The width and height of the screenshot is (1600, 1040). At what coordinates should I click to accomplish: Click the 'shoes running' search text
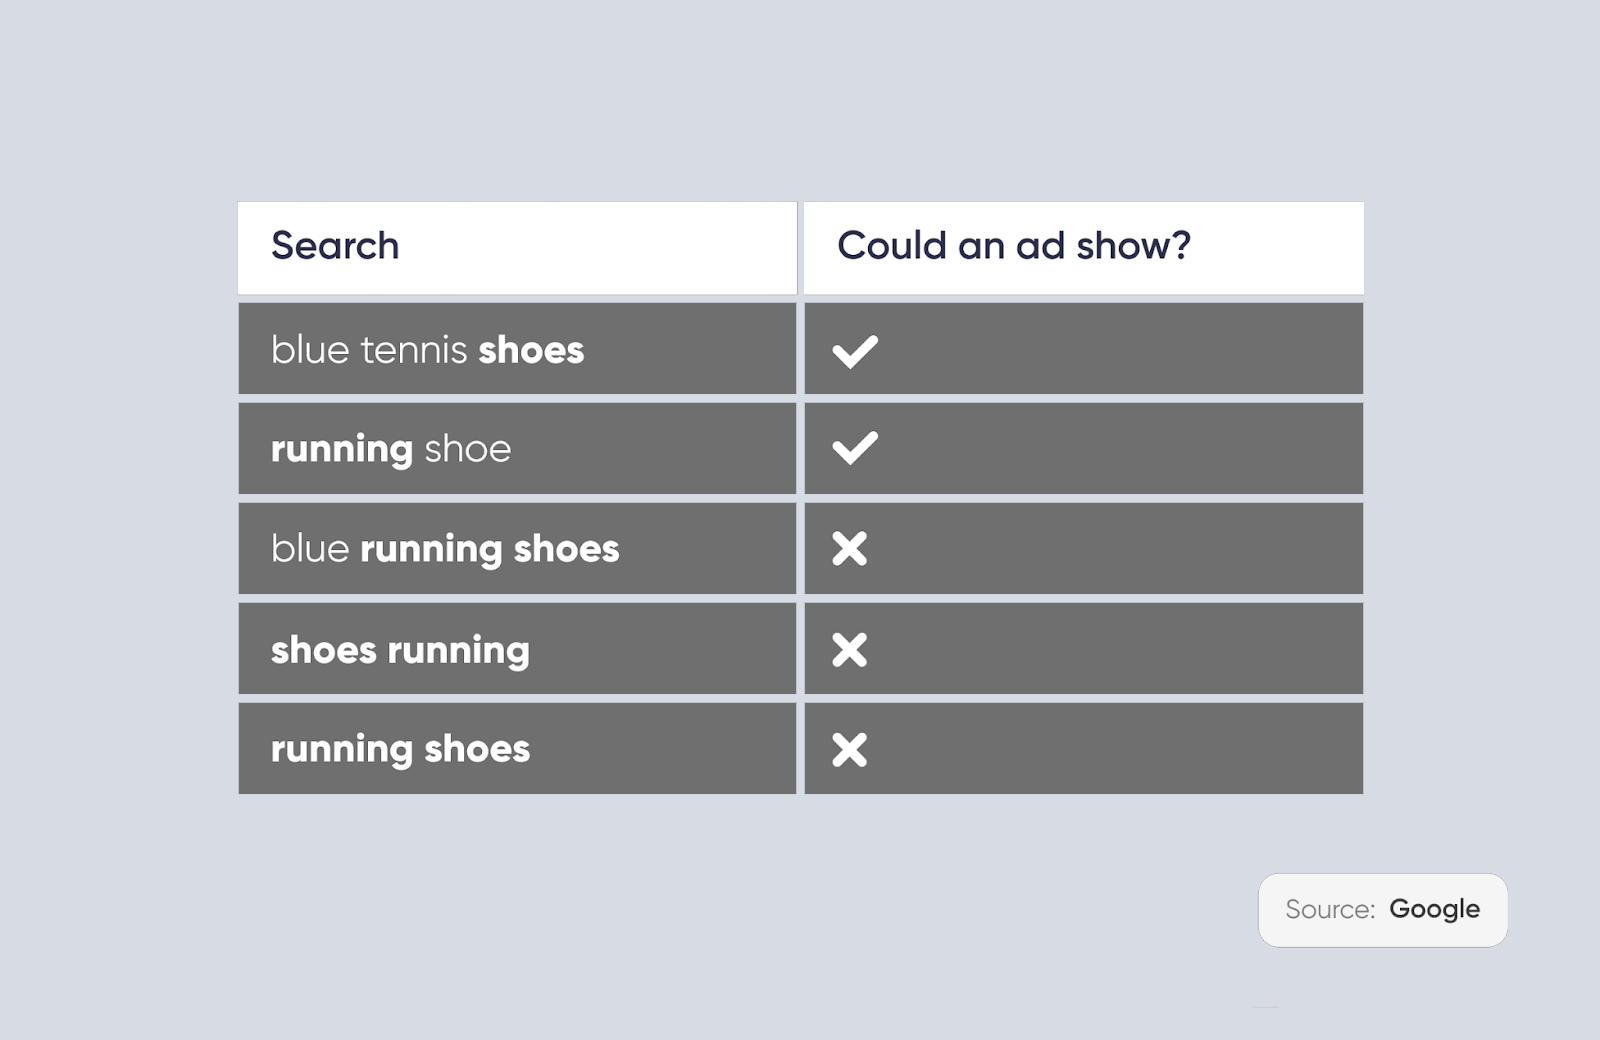click(x=400, y=650)
